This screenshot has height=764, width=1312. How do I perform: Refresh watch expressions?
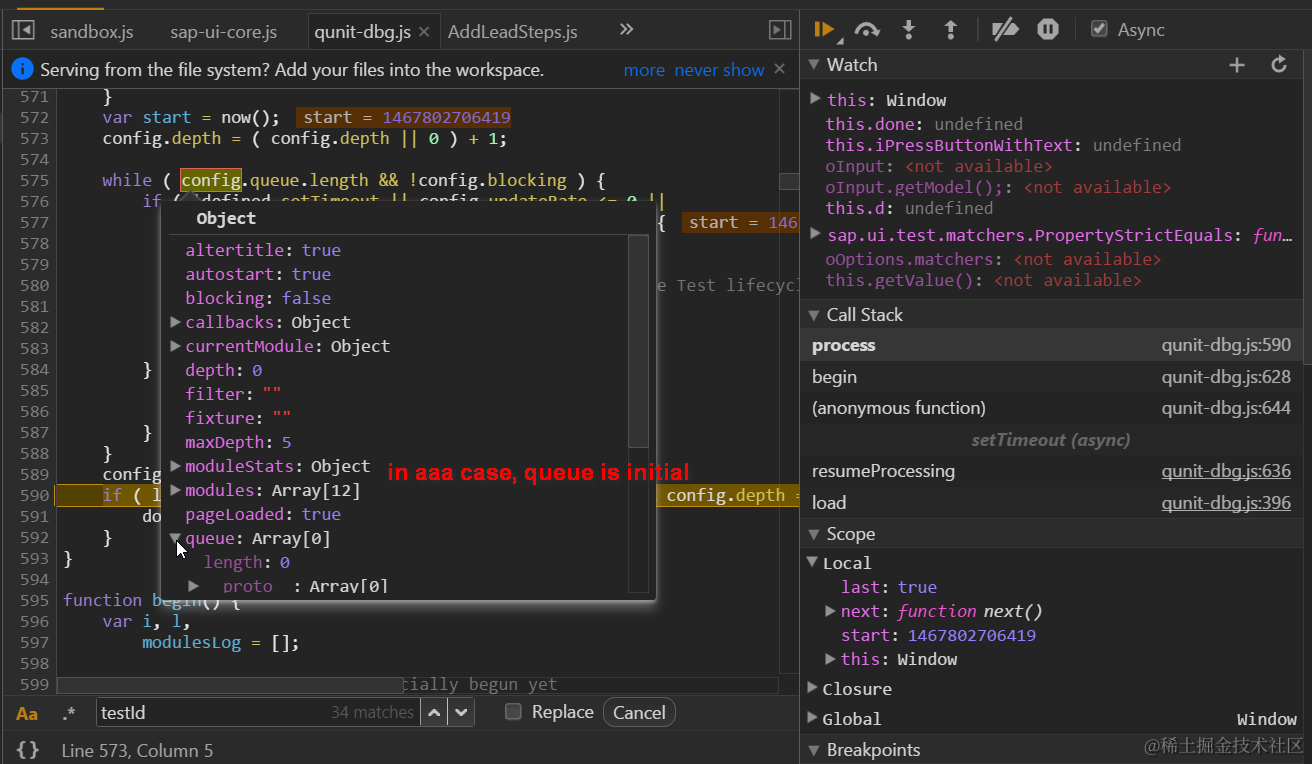(1278, 65)
